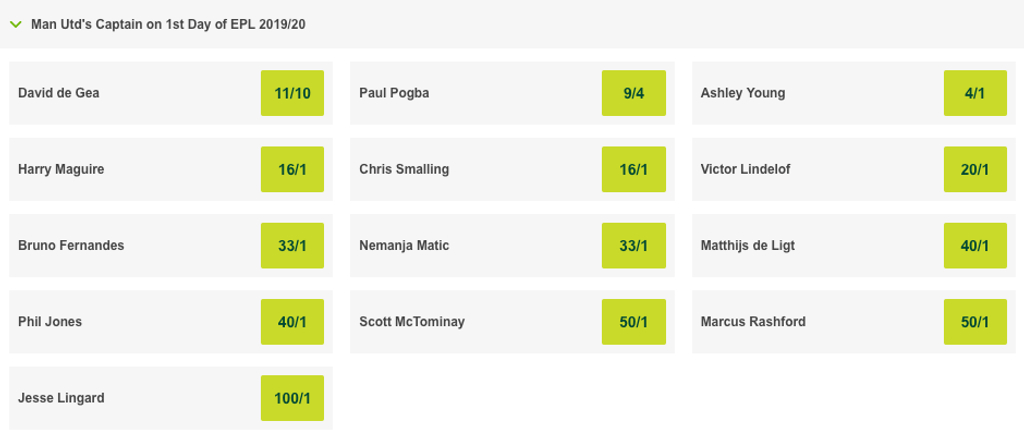
Task: Select Scott McTominay odds 50/1
Action: [x=633, y=322]
